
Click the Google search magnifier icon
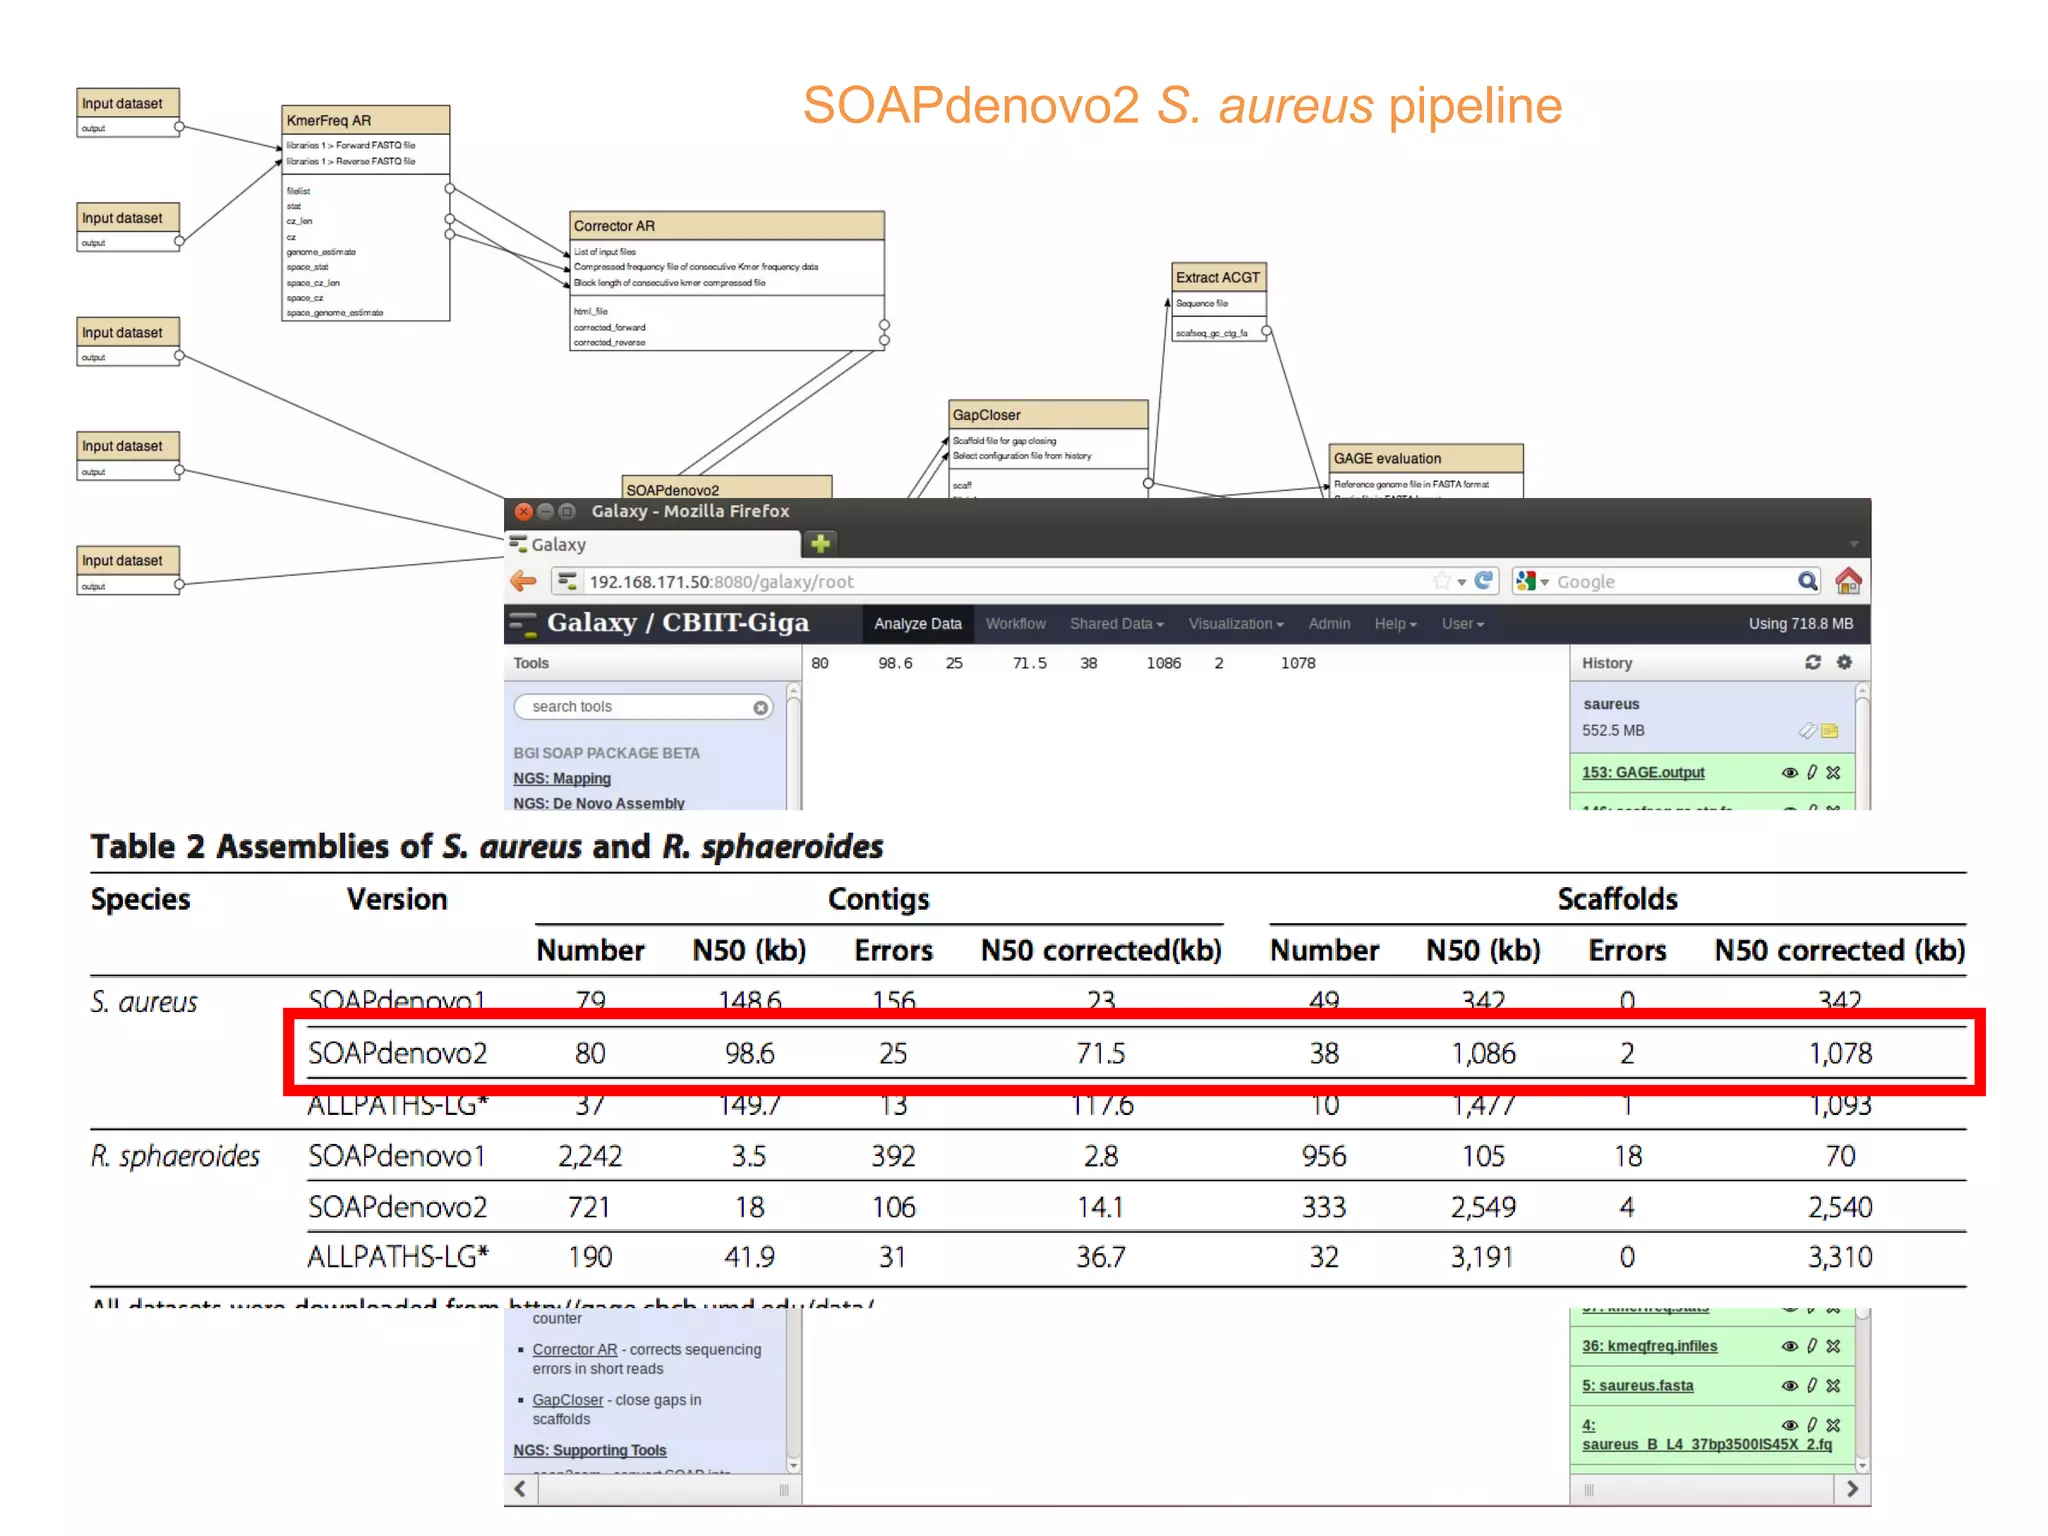click(x=1808, y=581)
